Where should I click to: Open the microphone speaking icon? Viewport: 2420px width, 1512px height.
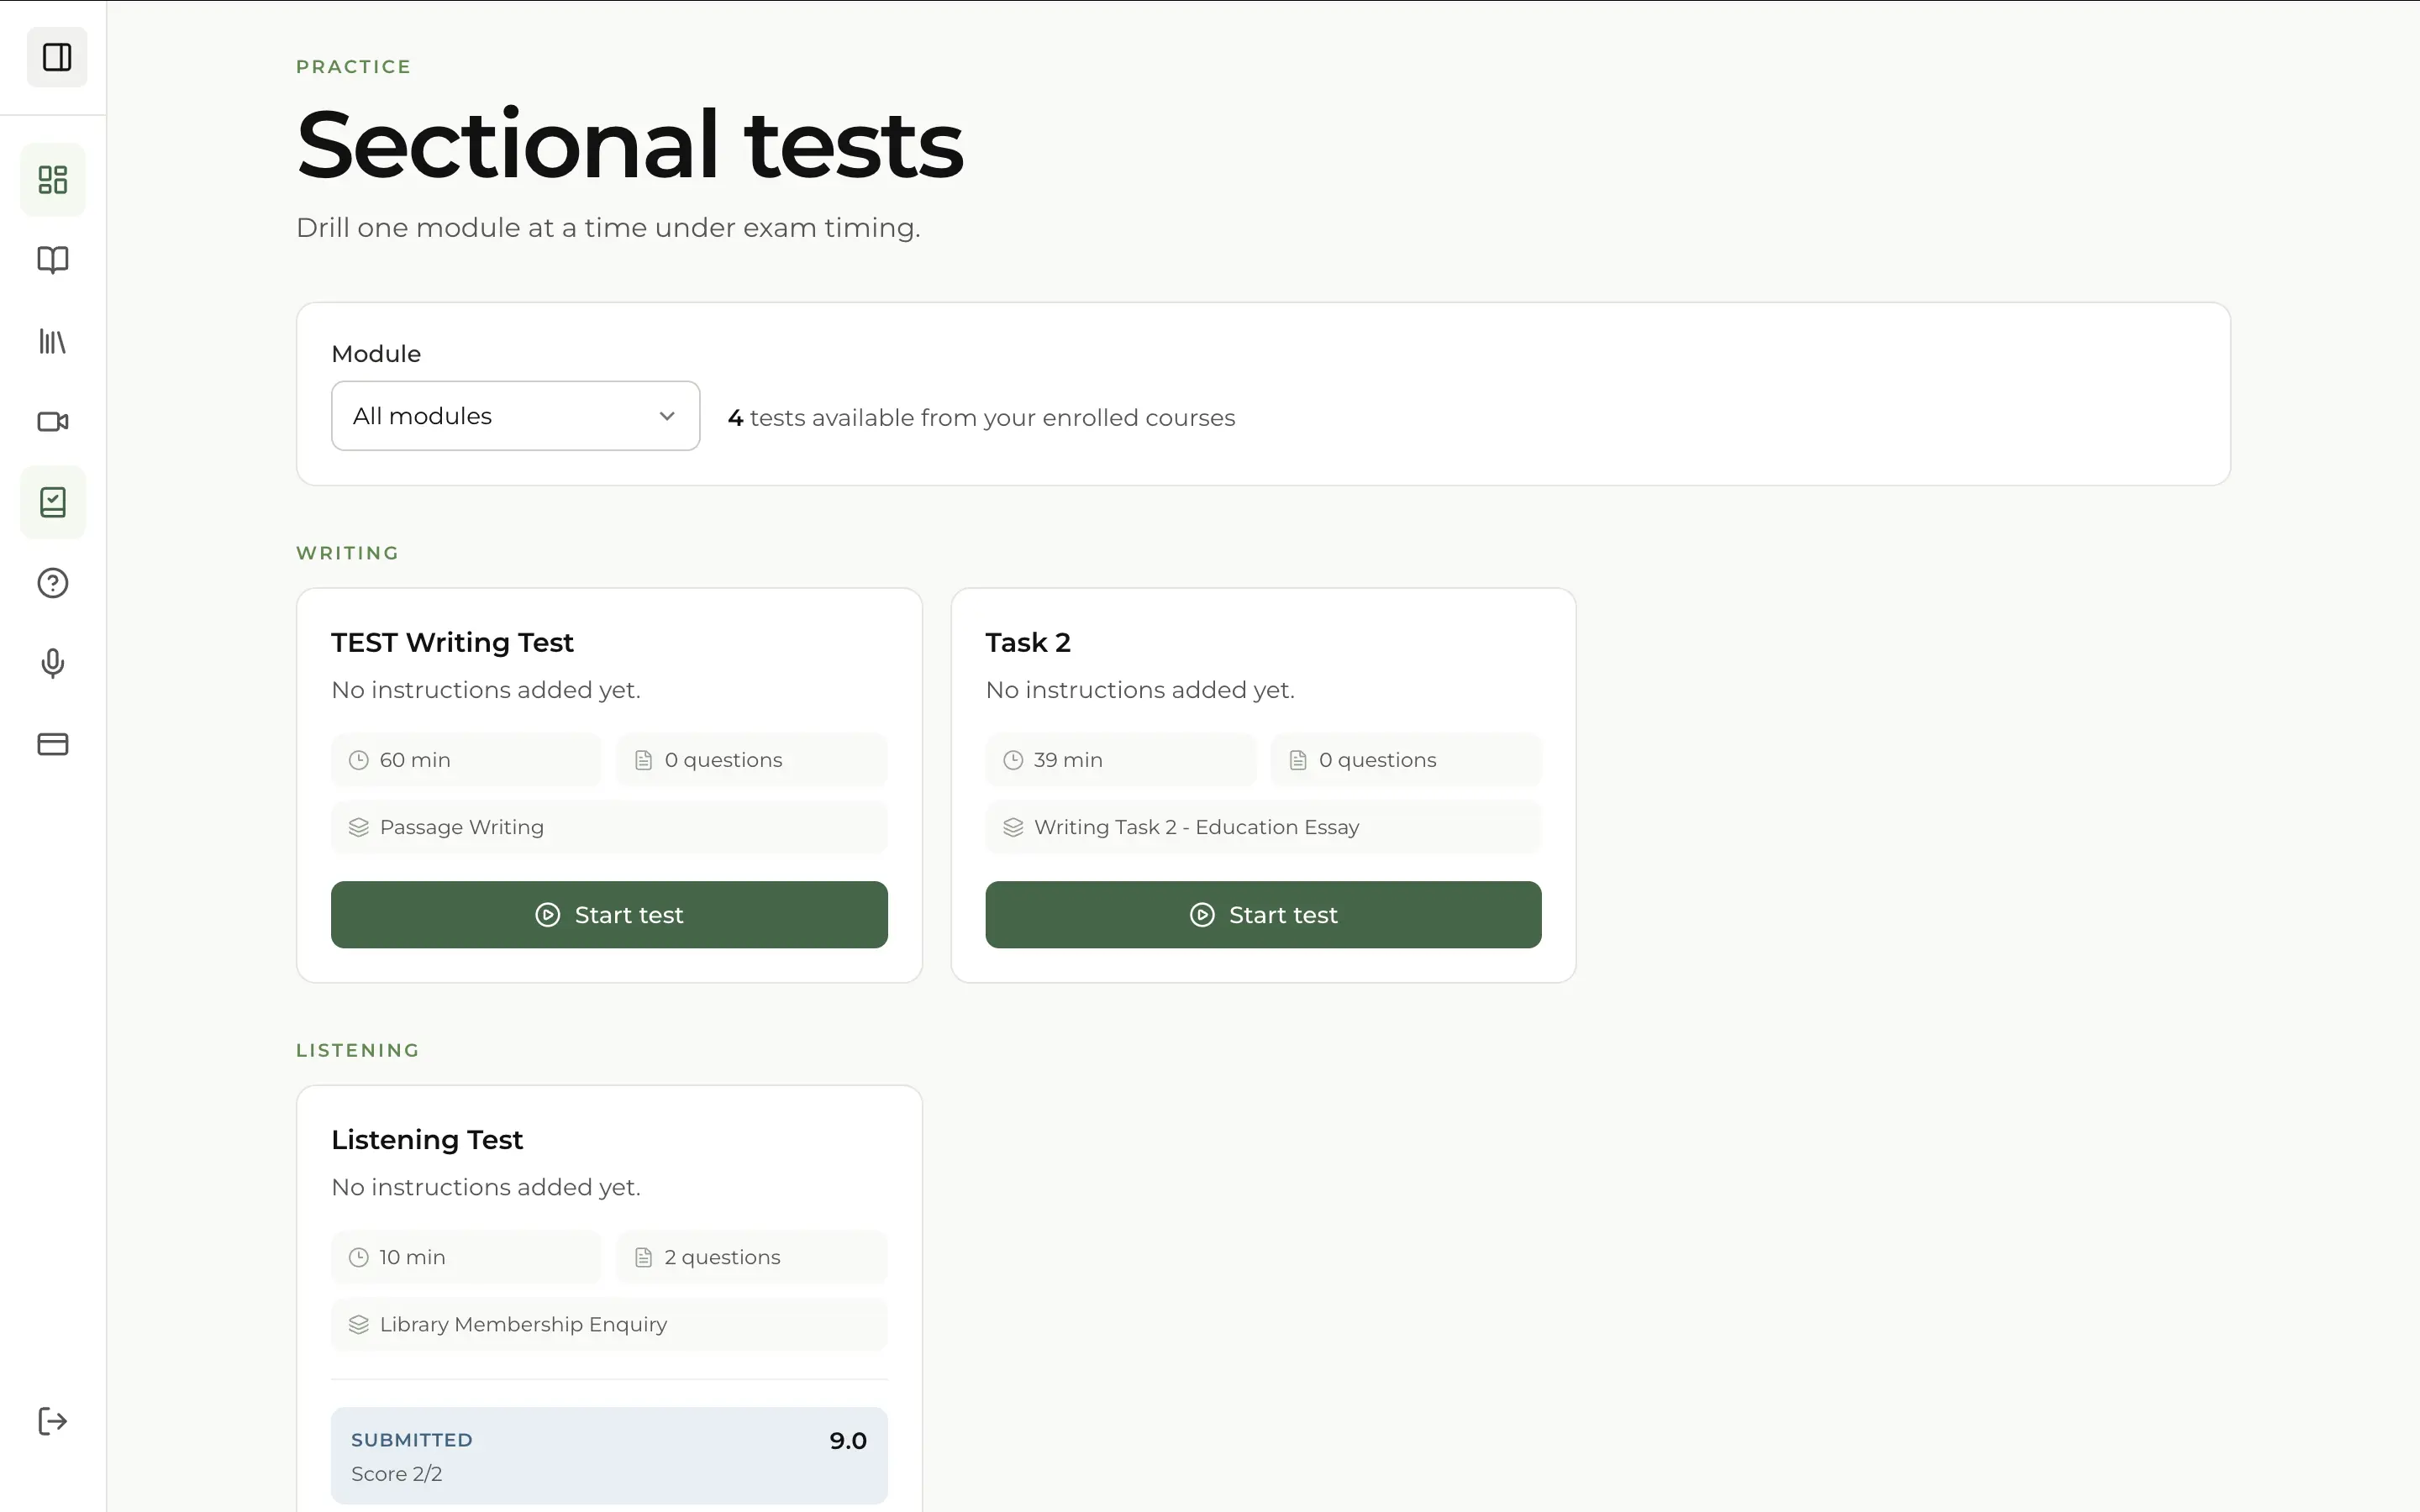(x=53, y=664)
